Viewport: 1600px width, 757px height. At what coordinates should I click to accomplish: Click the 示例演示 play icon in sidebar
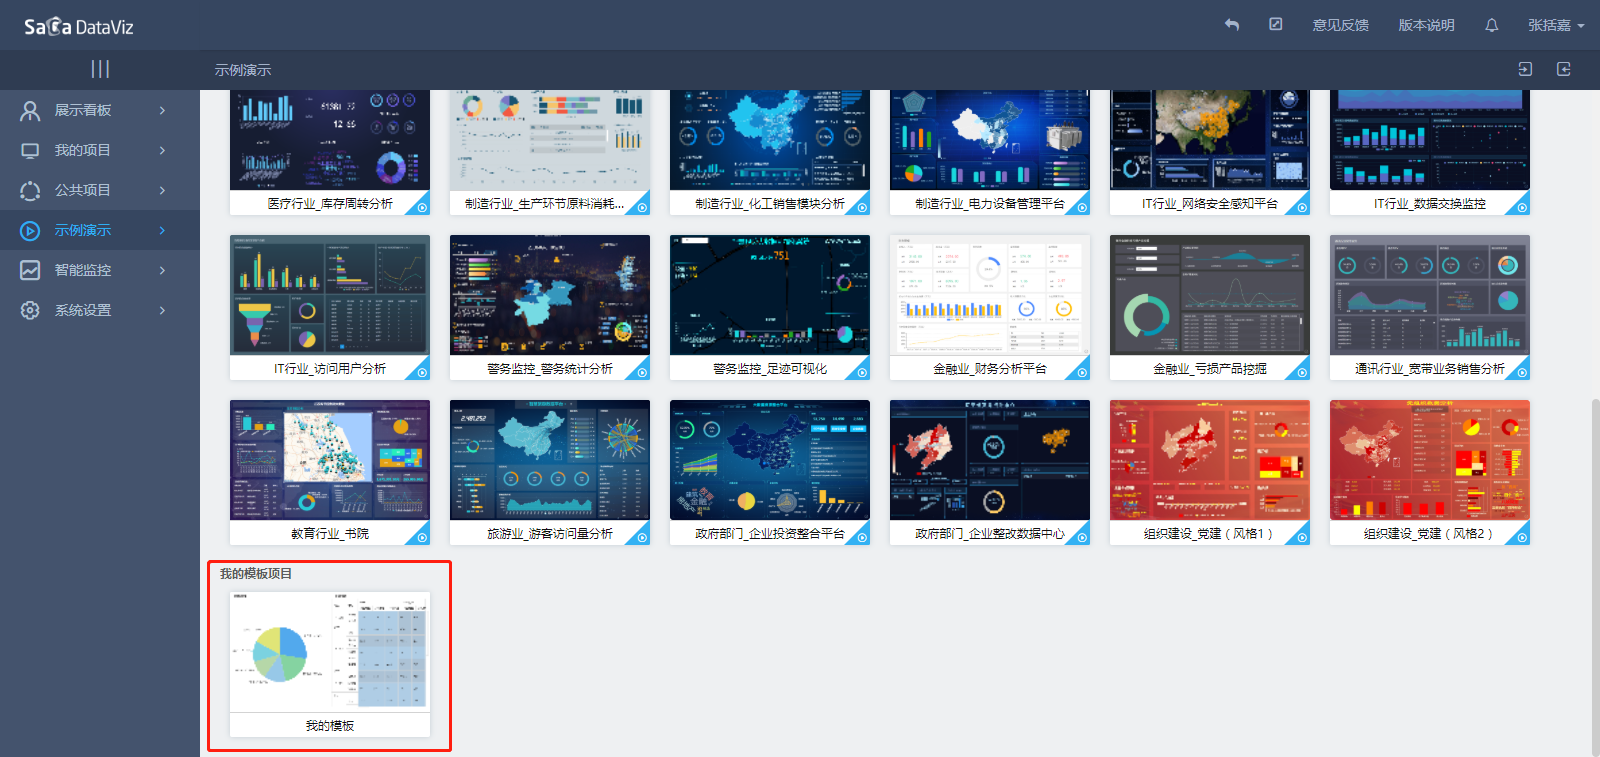point(30,230)
